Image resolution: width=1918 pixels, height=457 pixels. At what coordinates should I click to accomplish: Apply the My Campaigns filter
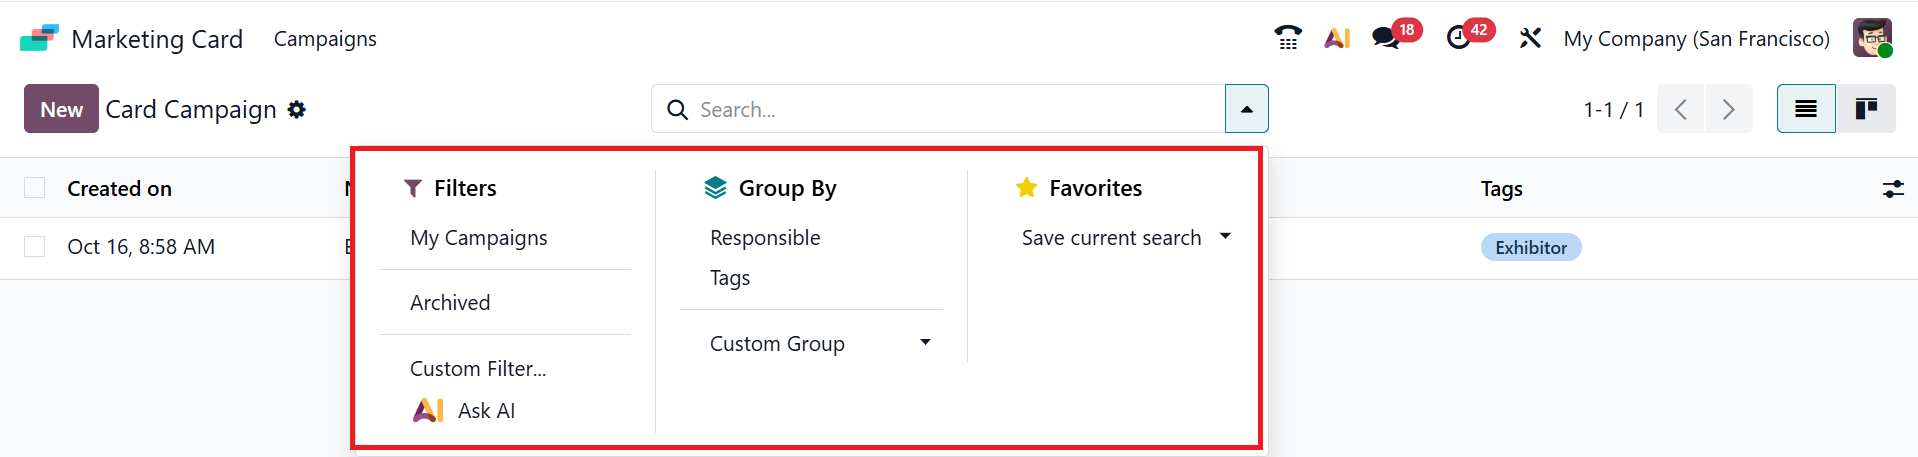point(479,238)
